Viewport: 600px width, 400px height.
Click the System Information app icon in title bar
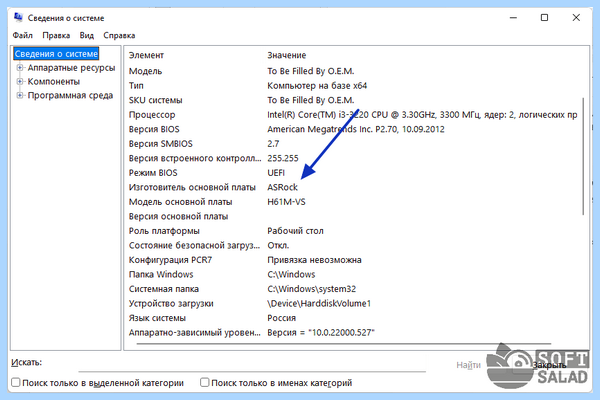click(x=18, y=18)
